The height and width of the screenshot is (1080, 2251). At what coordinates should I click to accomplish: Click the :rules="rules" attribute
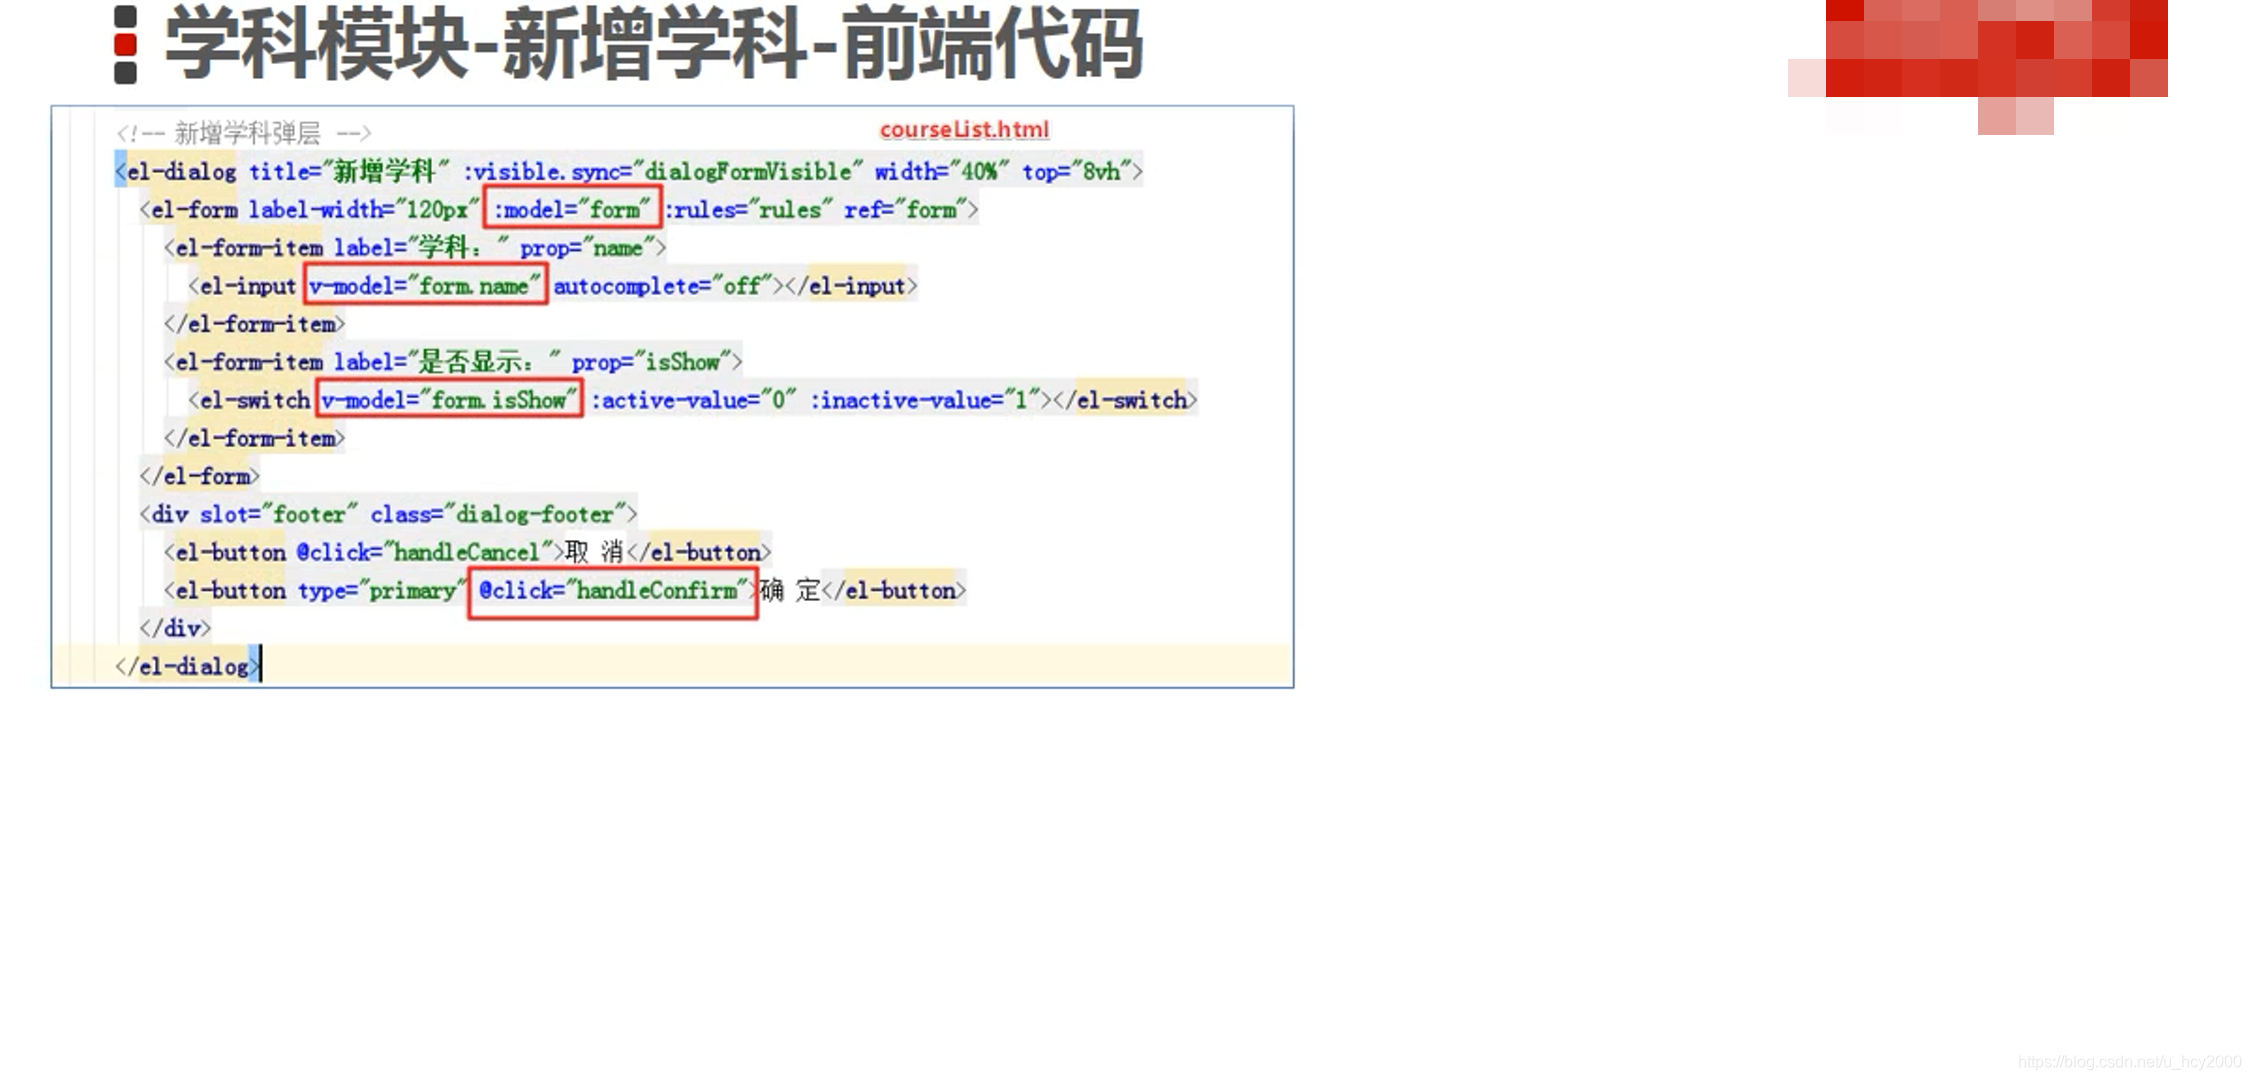coord(747,210)
